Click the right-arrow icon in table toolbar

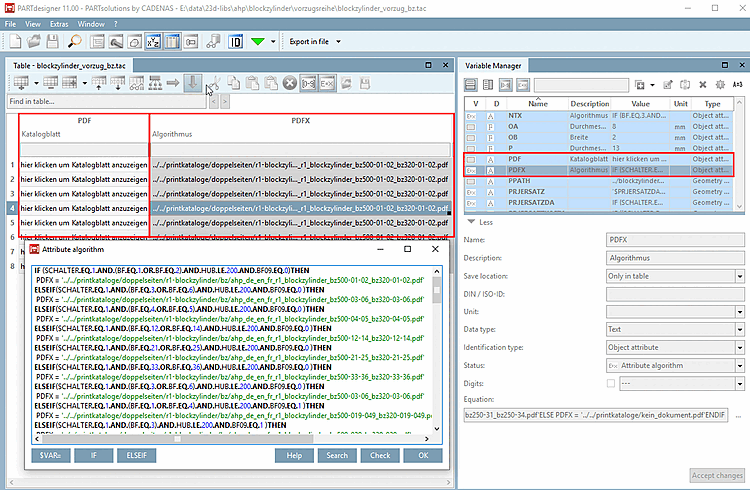point(173,83)
